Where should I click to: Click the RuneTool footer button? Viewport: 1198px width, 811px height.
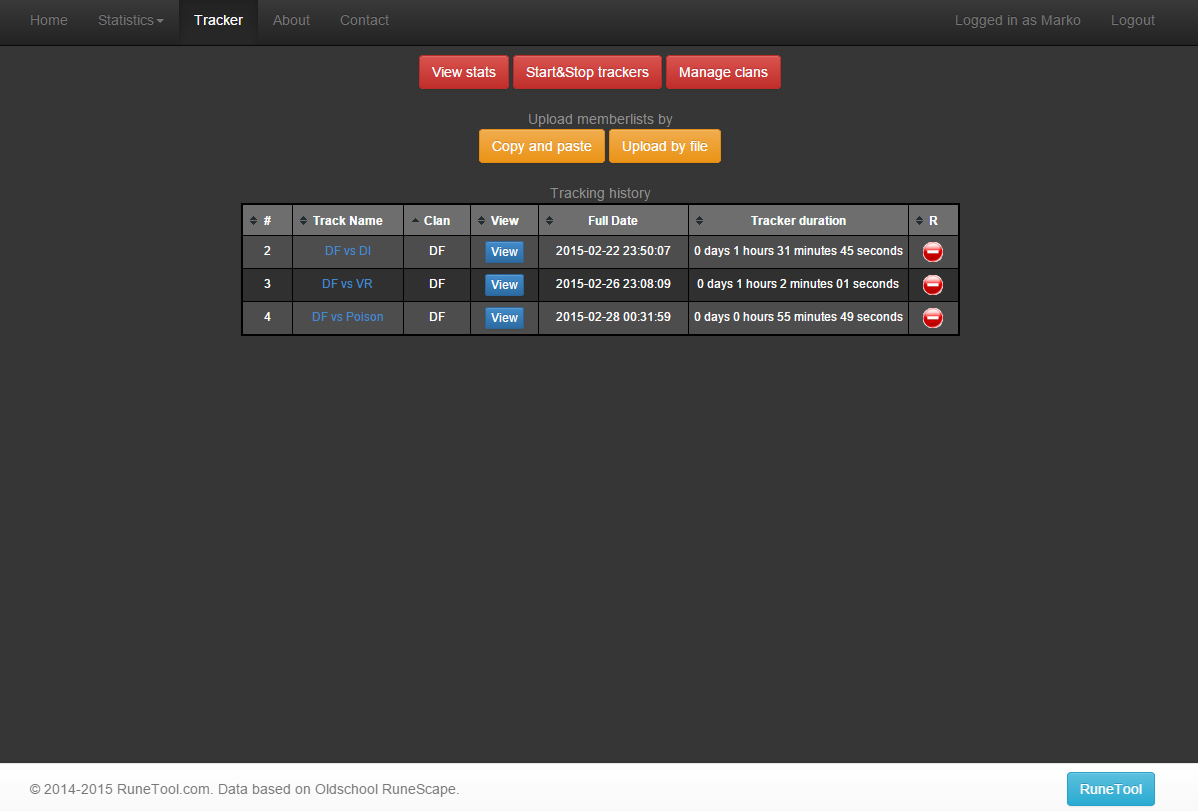(1110, 789)
